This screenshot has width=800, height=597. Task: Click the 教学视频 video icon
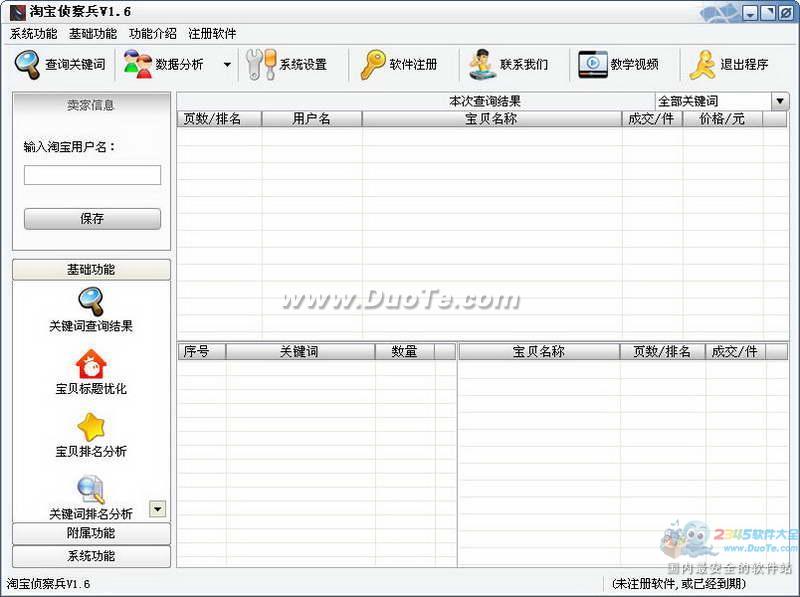(593, 64)
